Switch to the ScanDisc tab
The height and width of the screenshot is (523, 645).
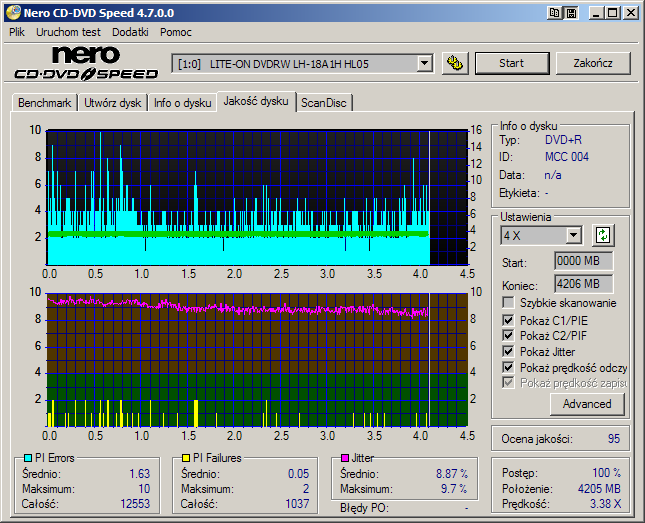pyautogui.click(x=324, y=103)
